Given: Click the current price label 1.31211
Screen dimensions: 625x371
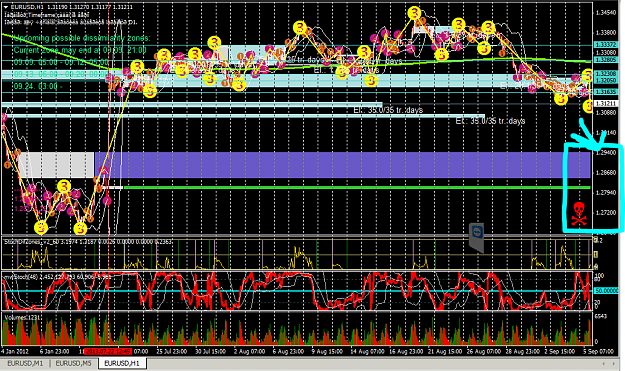Looking at the screenshot, I should 606,104.
